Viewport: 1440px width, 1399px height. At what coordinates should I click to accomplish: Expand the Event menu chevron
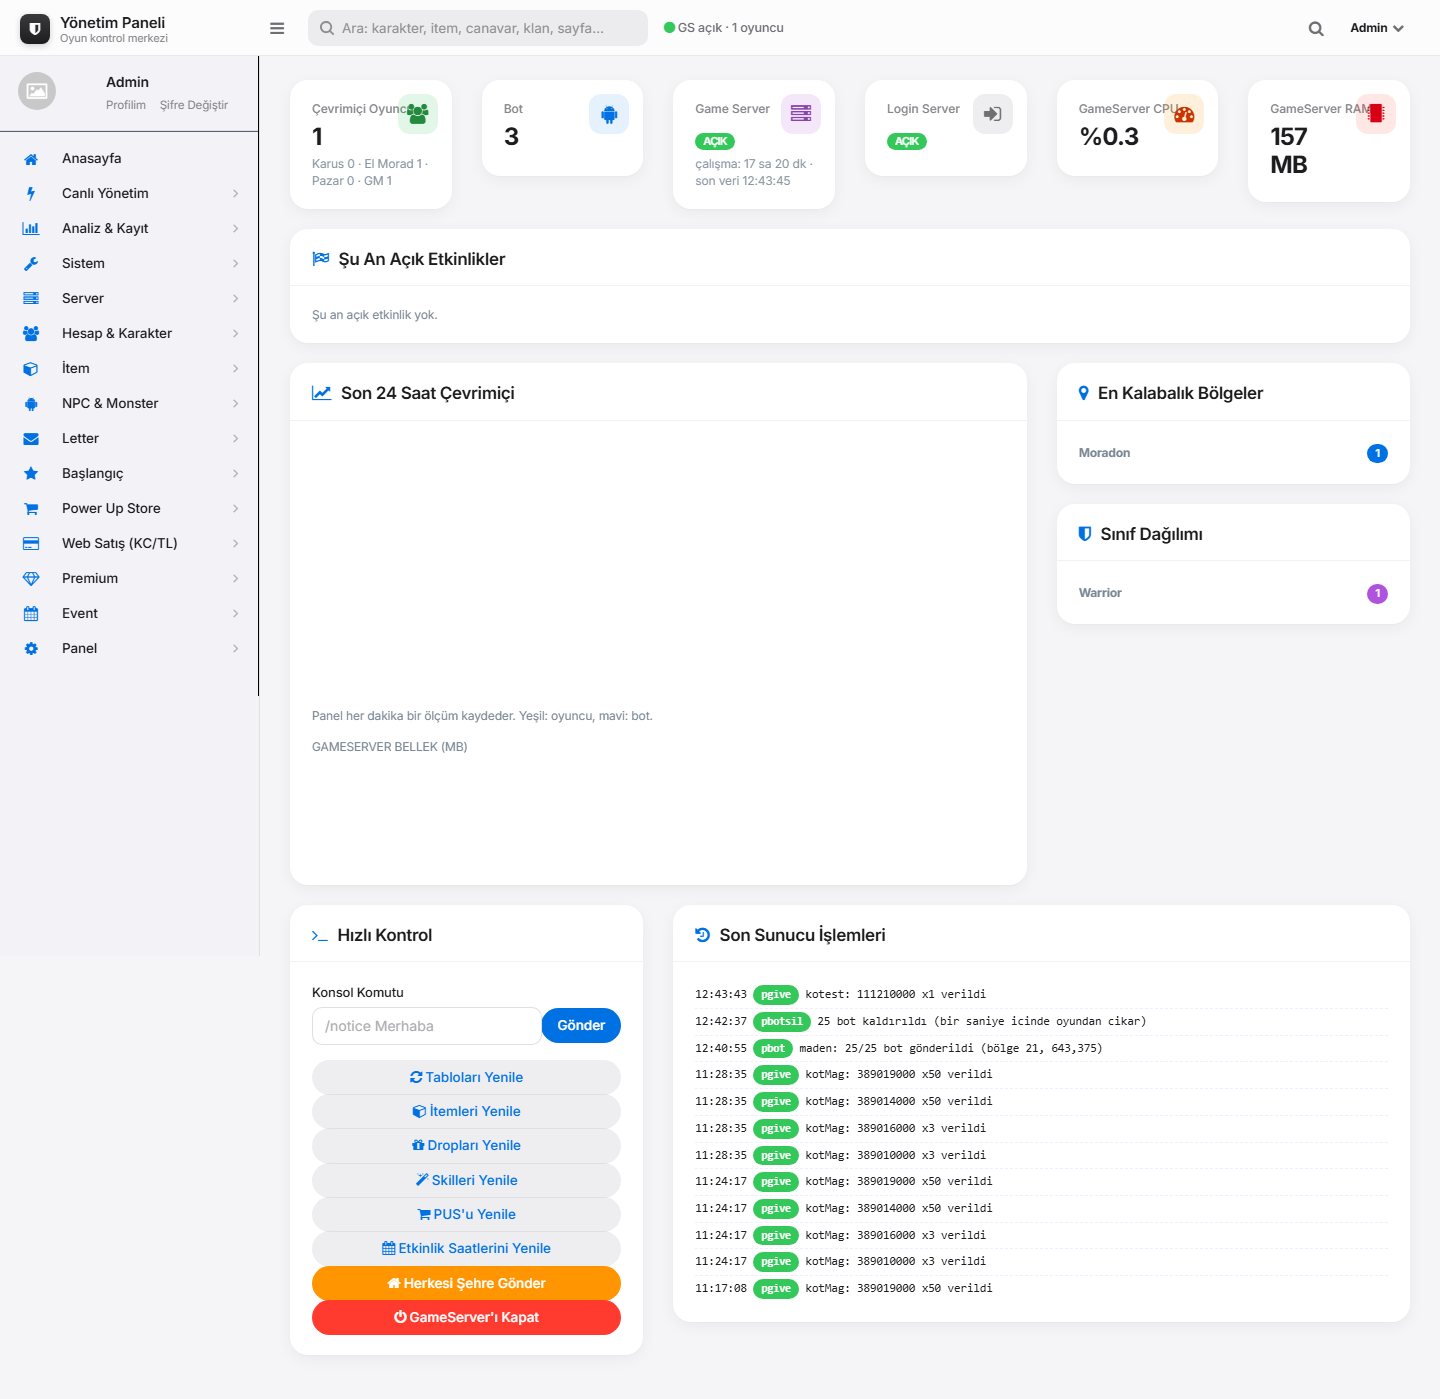click(236, 614)
